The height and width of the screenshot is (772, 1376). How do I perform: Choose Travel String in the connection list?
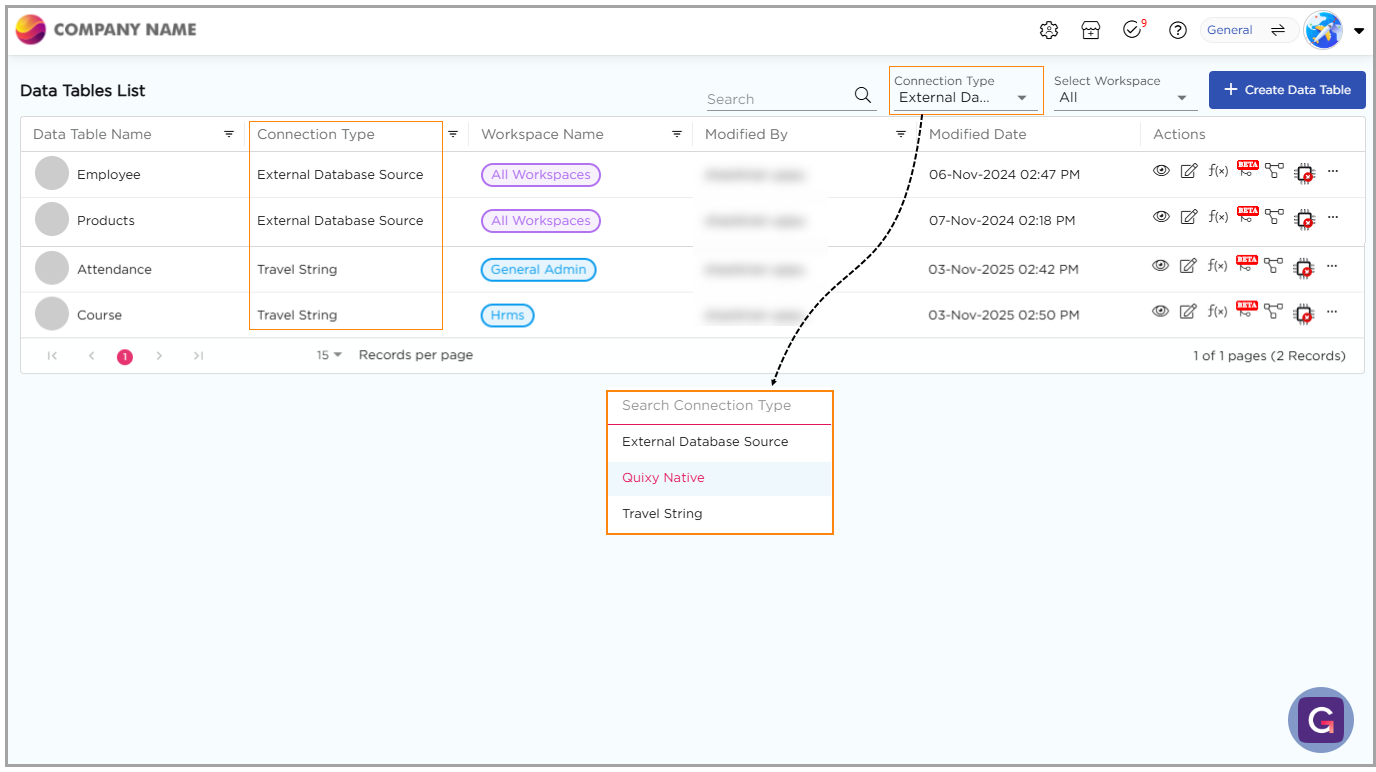pos(662,514)
